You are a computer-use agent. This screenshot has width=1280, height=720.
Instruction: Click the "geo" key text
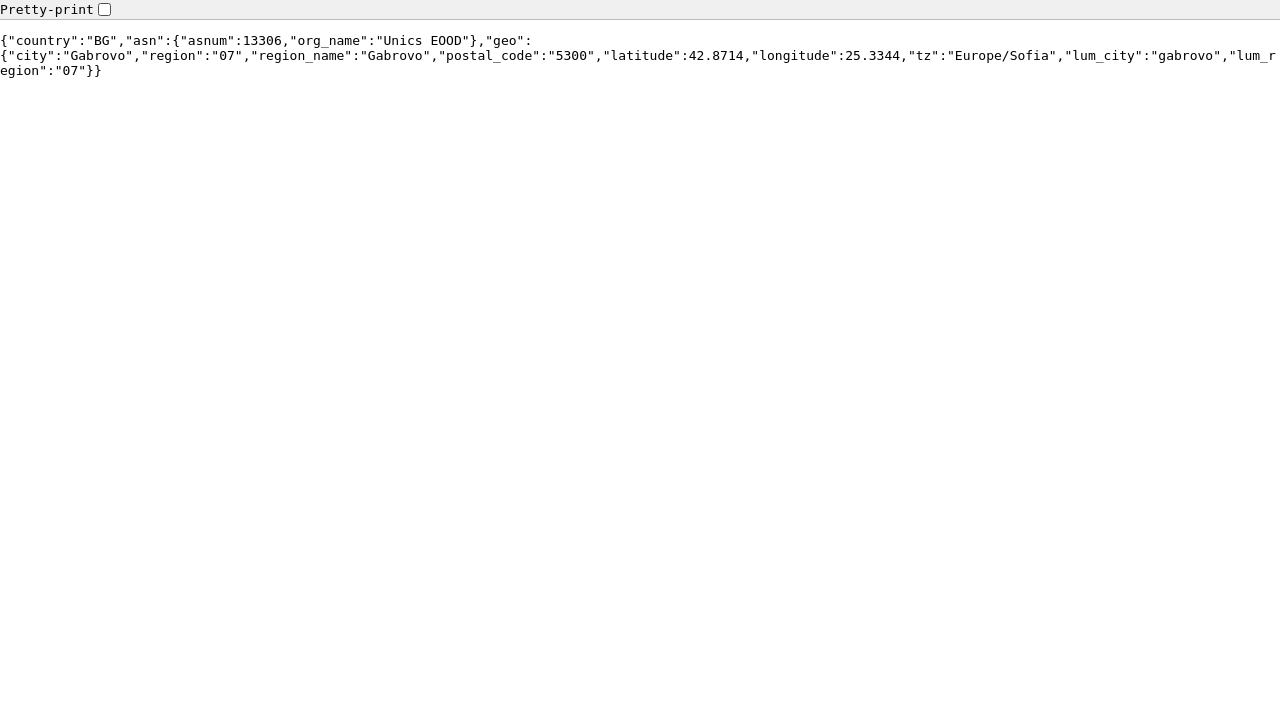pos(504,41)
